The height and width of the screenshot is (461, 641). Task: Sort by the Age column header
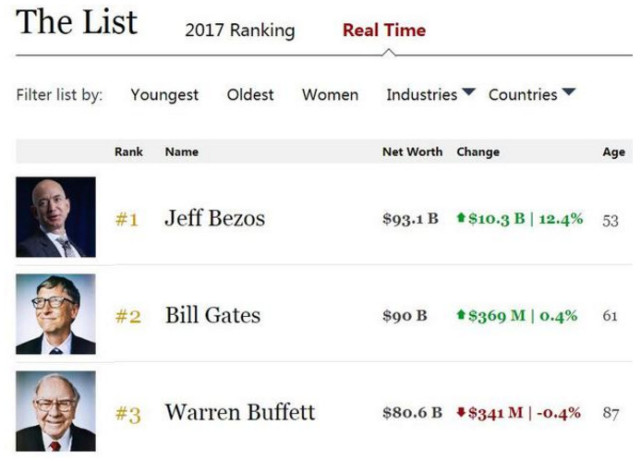pos(614,152)
